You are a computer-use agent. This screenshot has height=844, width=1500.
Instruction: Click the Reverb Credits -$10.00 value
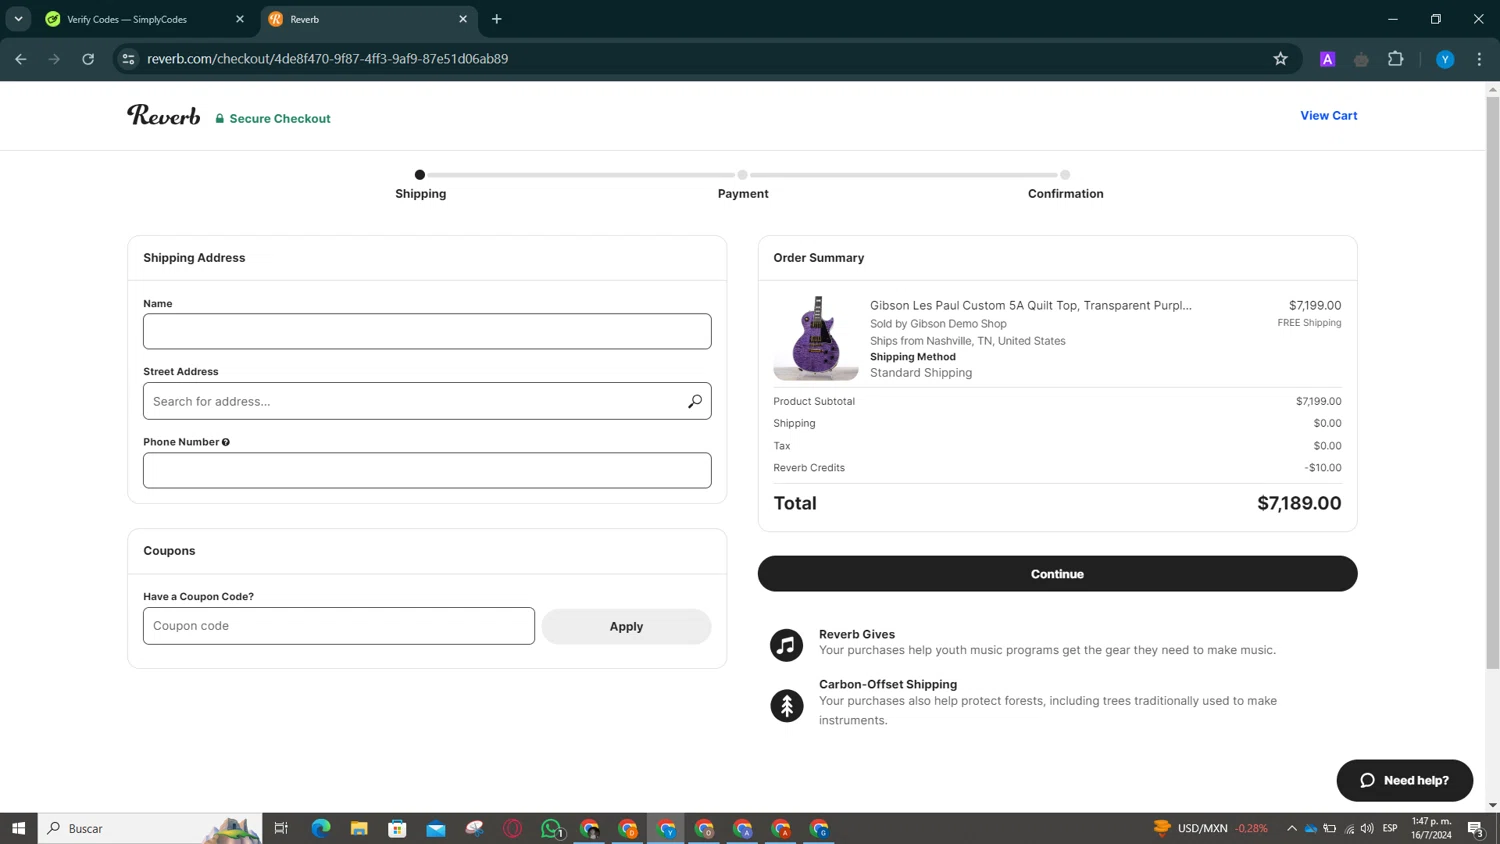click(x=1323, y=468)
